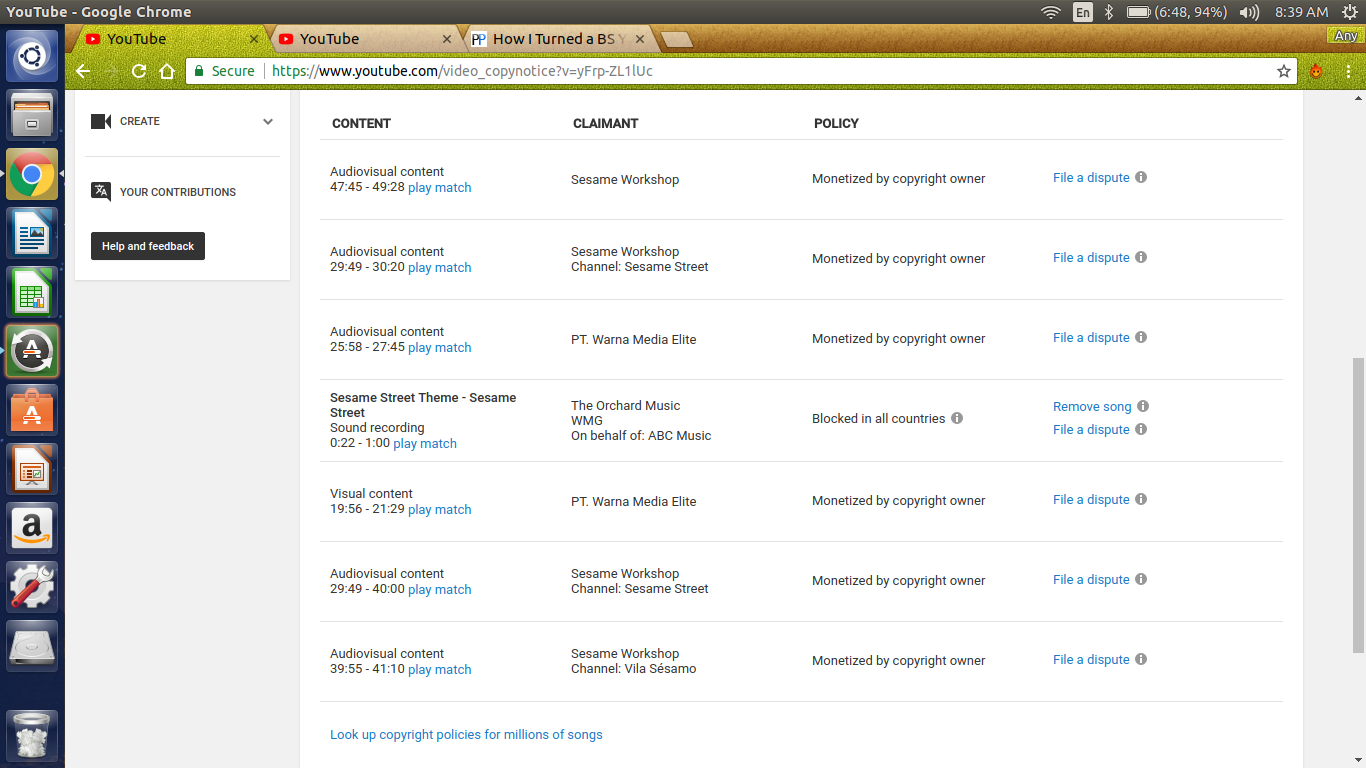The width and height of the screenshot is (1366, 768).
Task: Open the En keyboard language menu
Action: [x=1082, y=12]
